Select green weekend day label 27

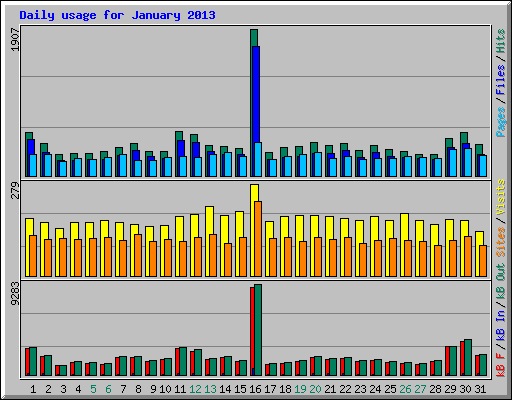420,389
